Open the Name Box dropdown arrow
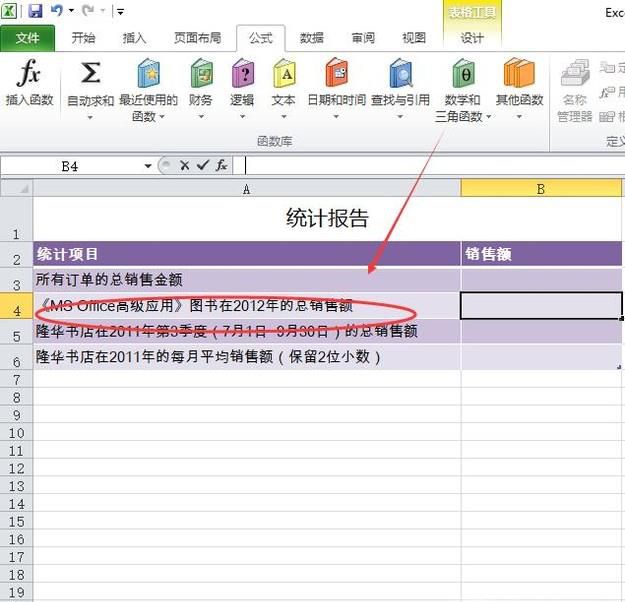The image size is (625, 602). click(x=148, y=166)
